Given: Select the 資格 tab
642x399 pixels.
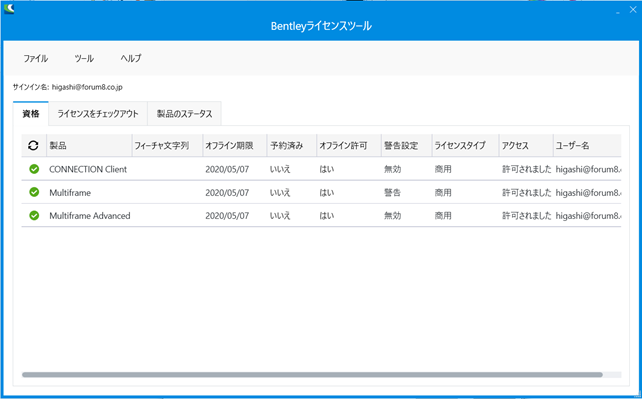Looking at the screenshot, I should click(31, 113).
